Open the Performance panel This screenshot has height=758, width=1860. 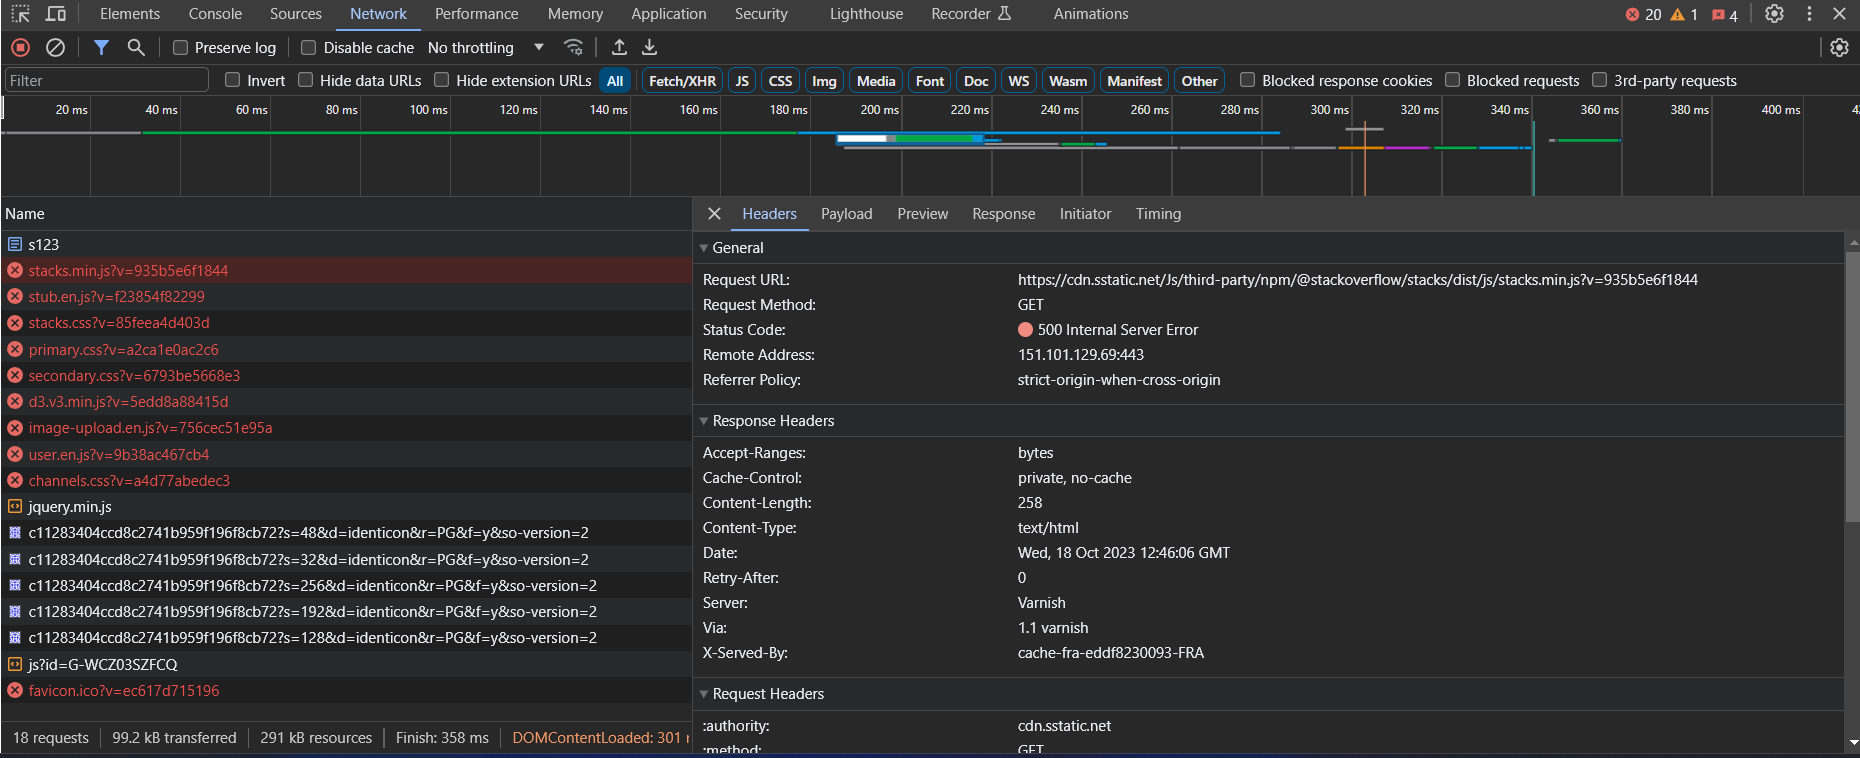pos(477,14)
